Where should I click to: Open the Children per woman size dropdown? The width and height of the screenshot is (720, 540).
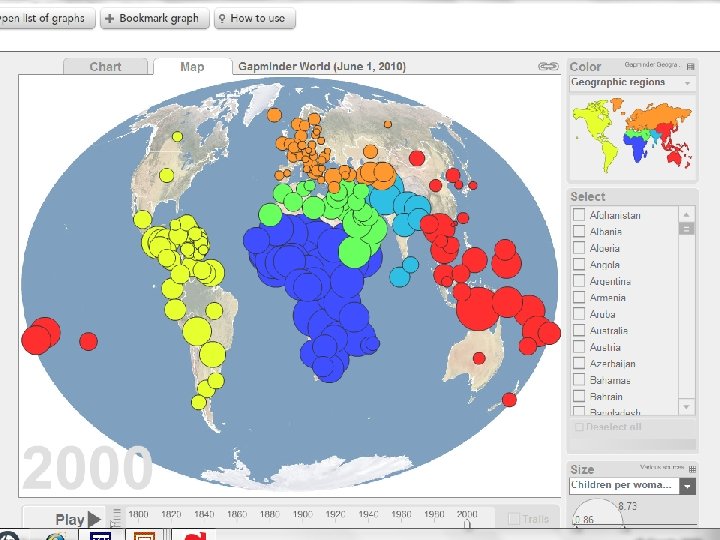click(x=632, y=485)
